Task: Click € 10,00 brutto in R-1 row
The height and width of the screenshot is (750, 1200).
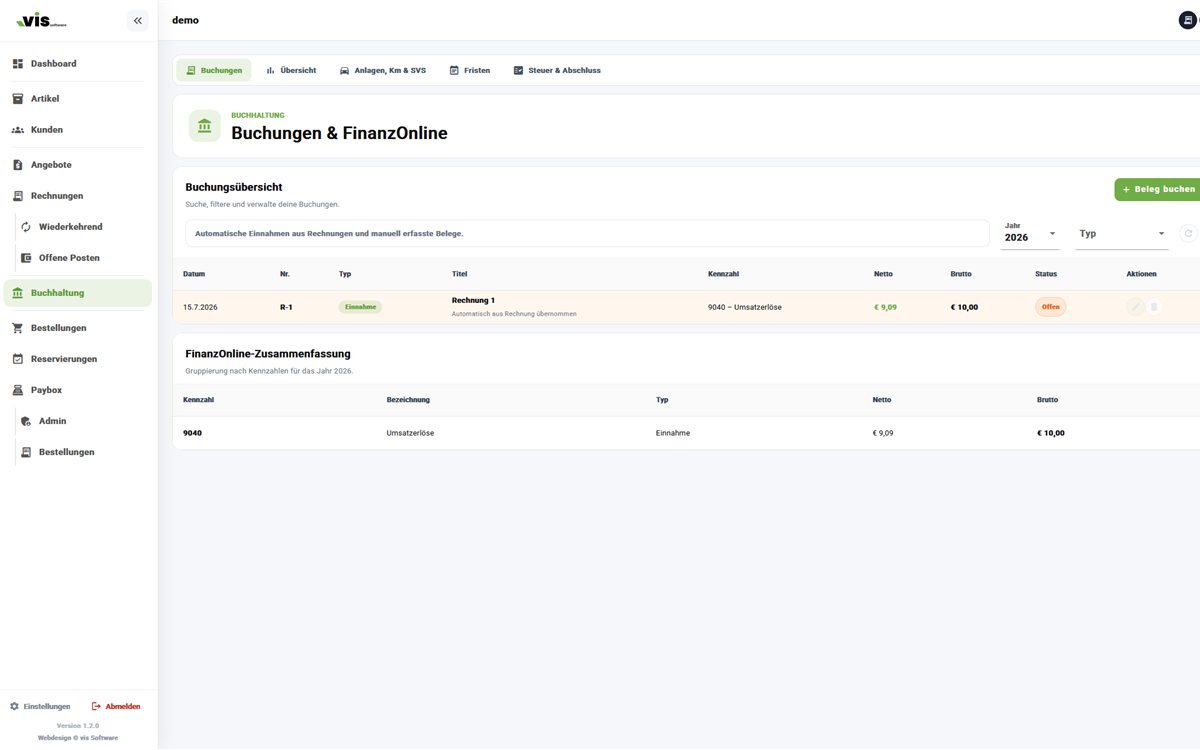Action: click(x=964, y=307)
